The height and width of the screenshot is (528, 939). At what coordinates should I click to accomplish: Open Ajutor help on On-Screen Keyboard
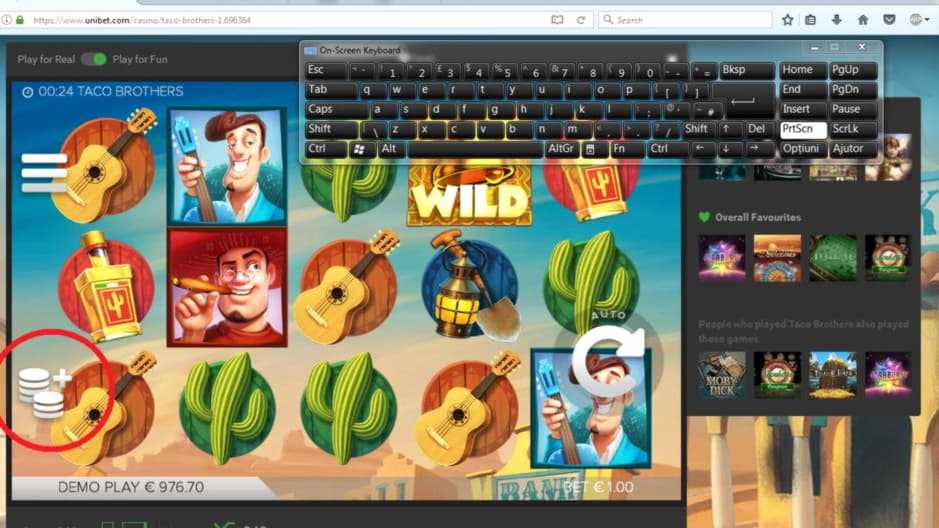point(853,150)
